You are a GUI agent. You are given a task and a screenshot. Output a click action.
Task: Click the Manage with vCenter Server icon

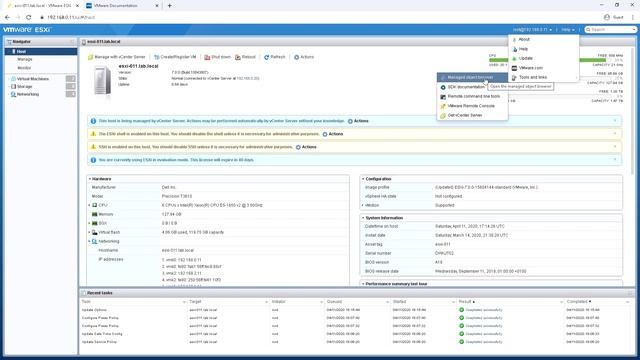point(91,57)
